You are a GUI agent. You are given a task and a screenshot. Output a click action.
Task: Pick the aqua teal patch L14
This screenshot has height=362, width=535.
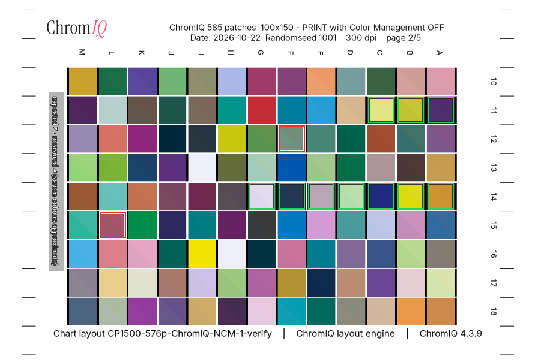click(x=113, y=196)
